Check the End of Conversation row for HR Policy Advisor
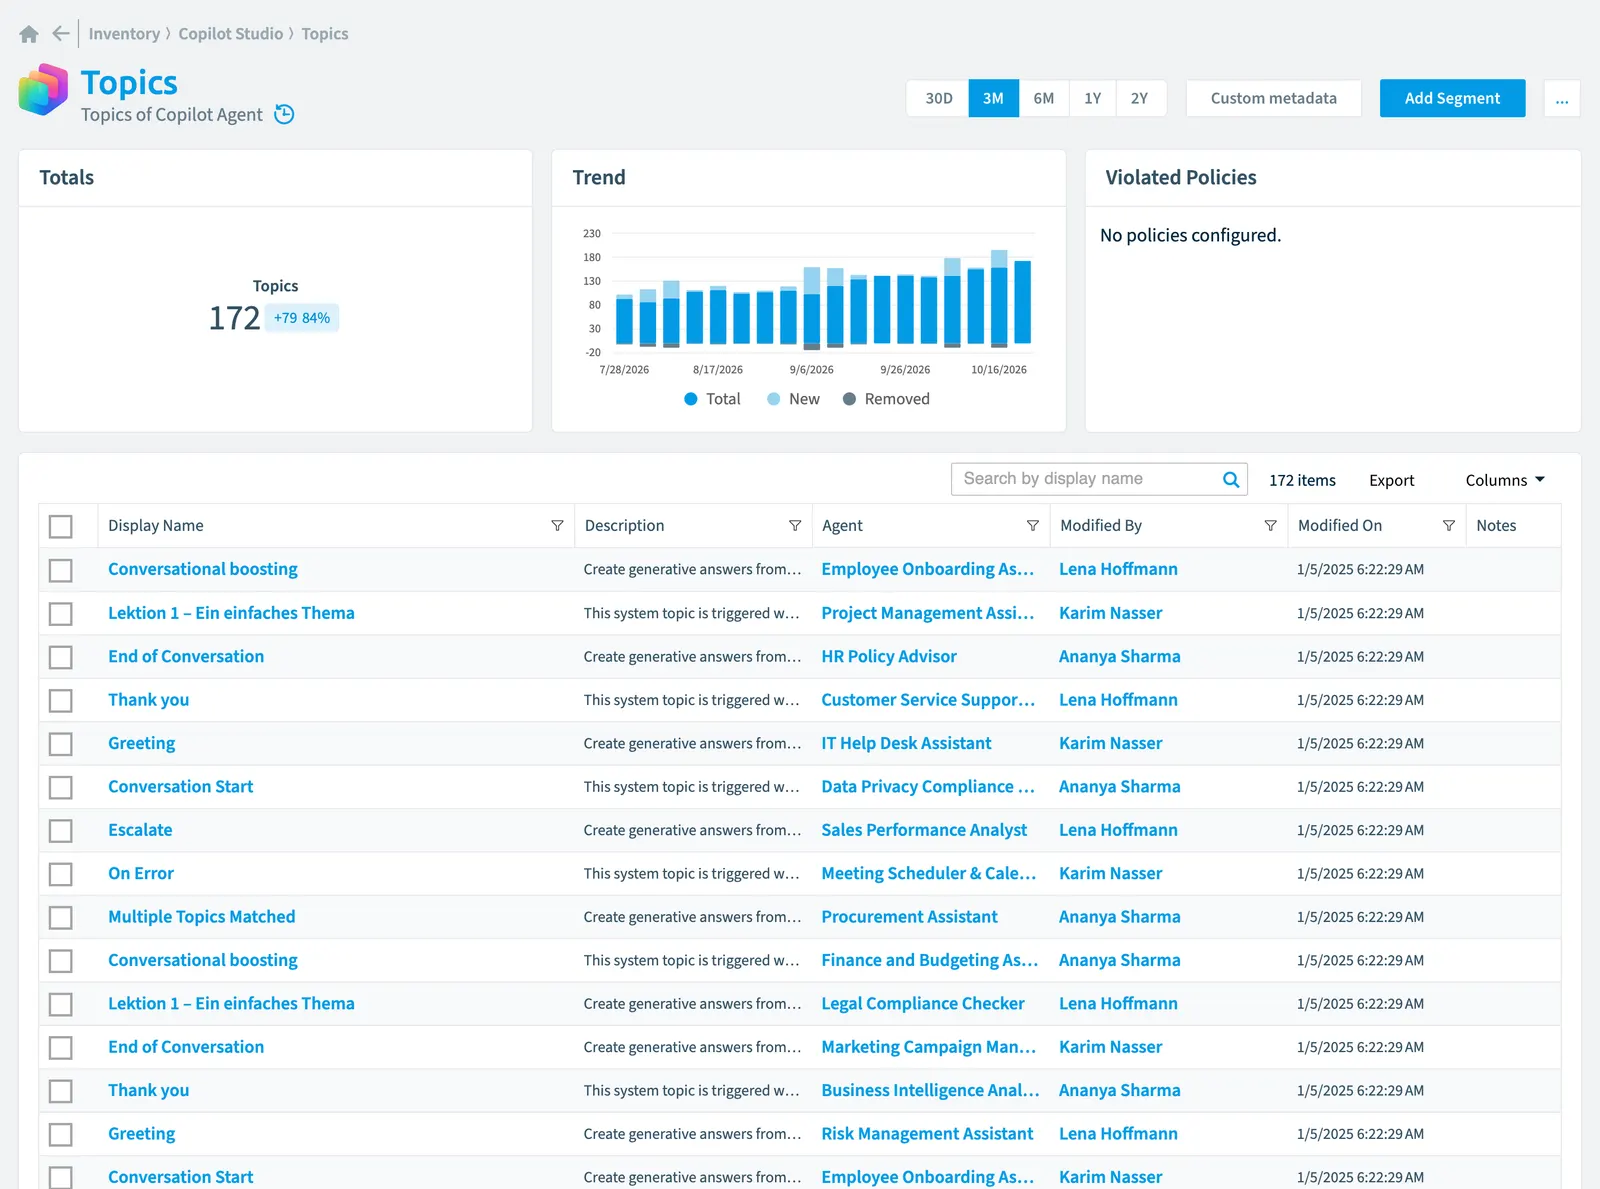This screenshot has height=1189, width=1600. click(x=61, y=657)
